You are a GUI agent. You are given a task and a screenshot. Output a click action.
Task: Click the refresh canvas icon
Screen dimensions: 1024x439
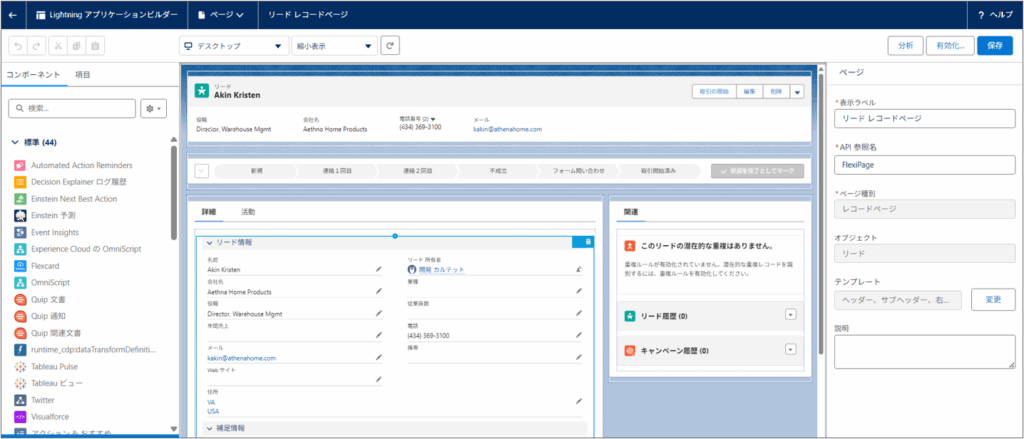(390, 46)
